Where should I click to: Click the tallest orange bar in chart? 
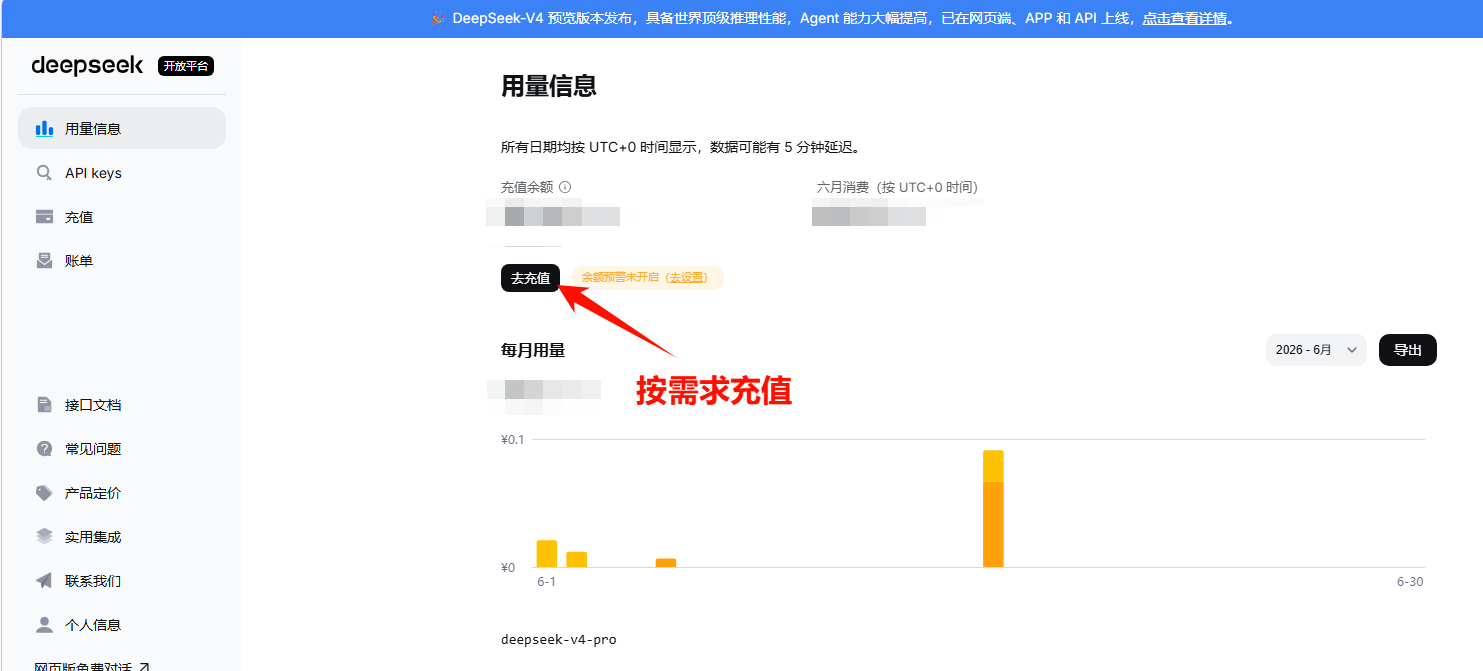993,509
